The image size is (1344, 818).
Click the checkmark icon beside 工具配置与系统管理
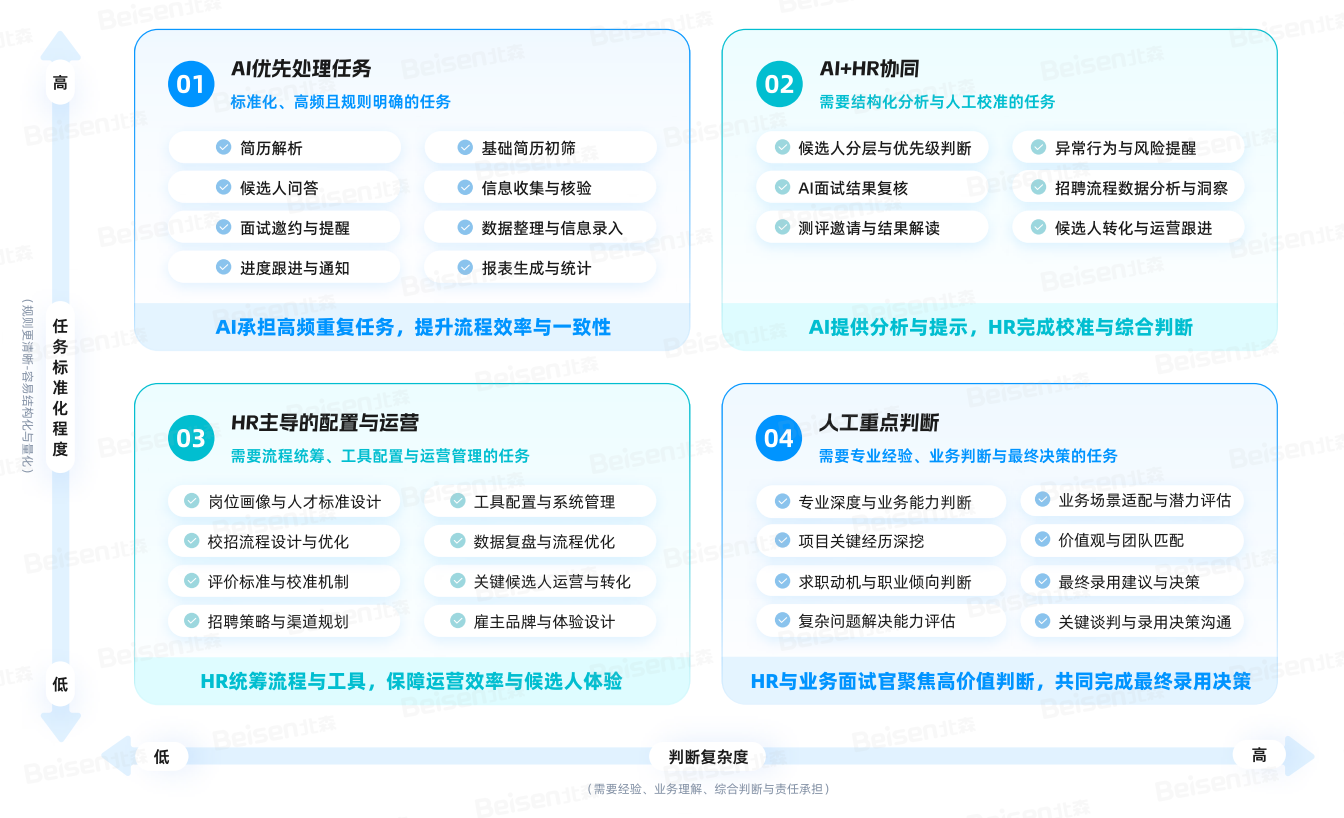(x=457, y=501)
